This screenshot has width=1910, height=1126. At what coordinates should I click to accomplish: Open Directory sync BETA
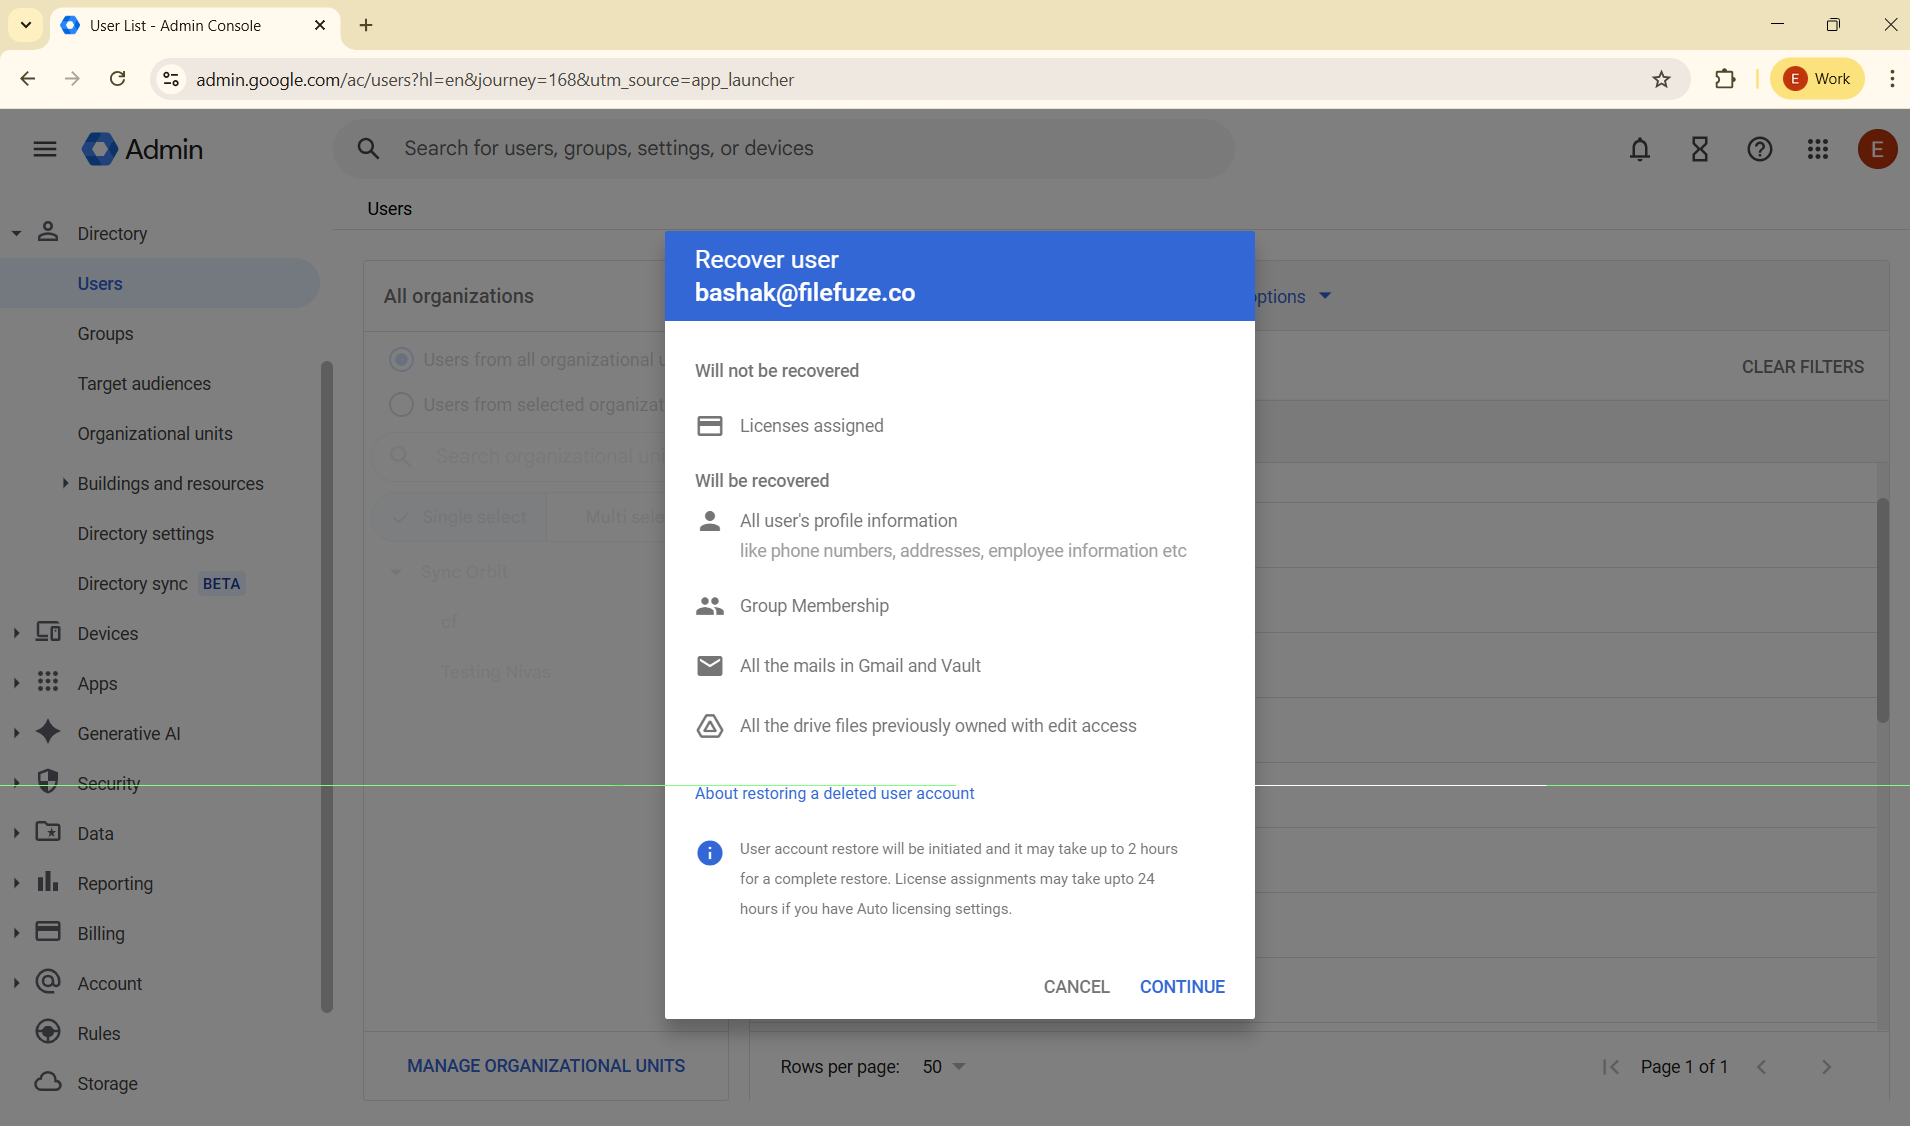160,584
